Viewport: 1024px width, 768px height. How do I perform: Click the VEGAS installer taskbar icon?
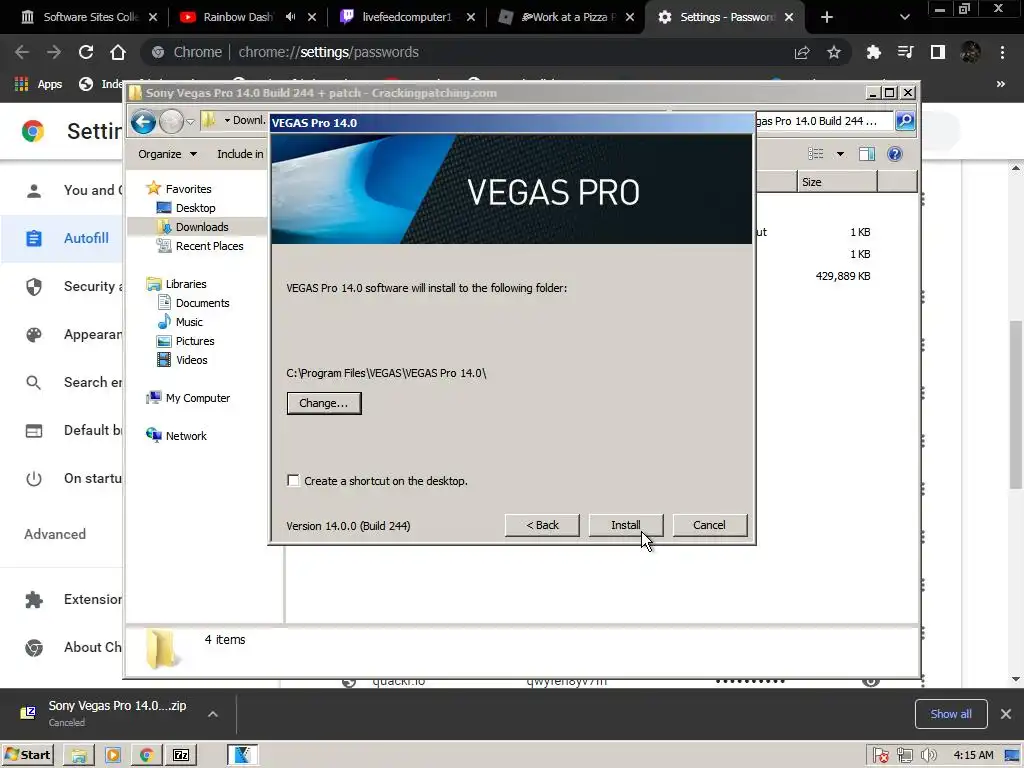242,755
